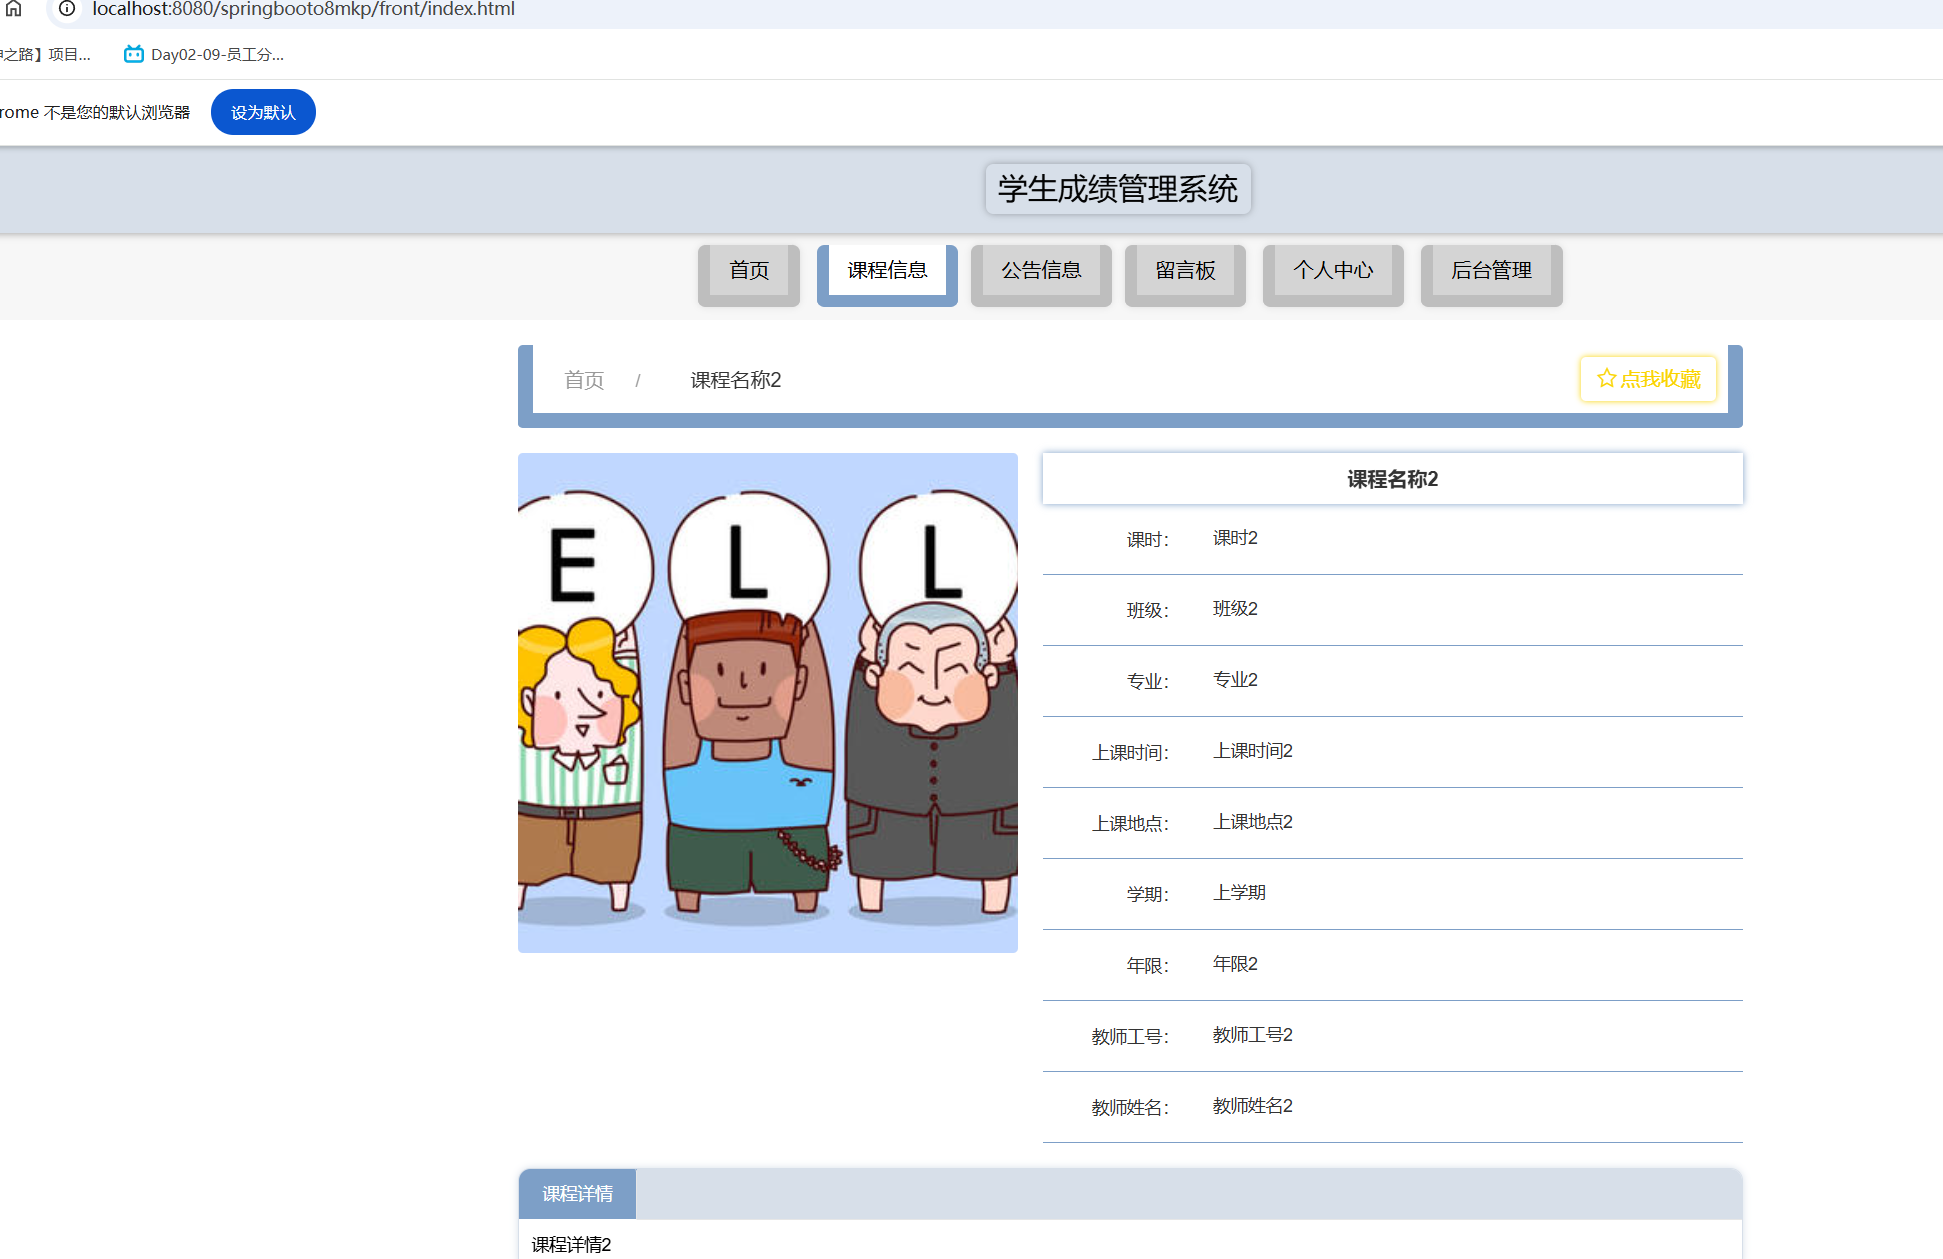Select the 课程信息 navigation tab
Viewport: 1943px width, 1259px height.
[887, 270]
